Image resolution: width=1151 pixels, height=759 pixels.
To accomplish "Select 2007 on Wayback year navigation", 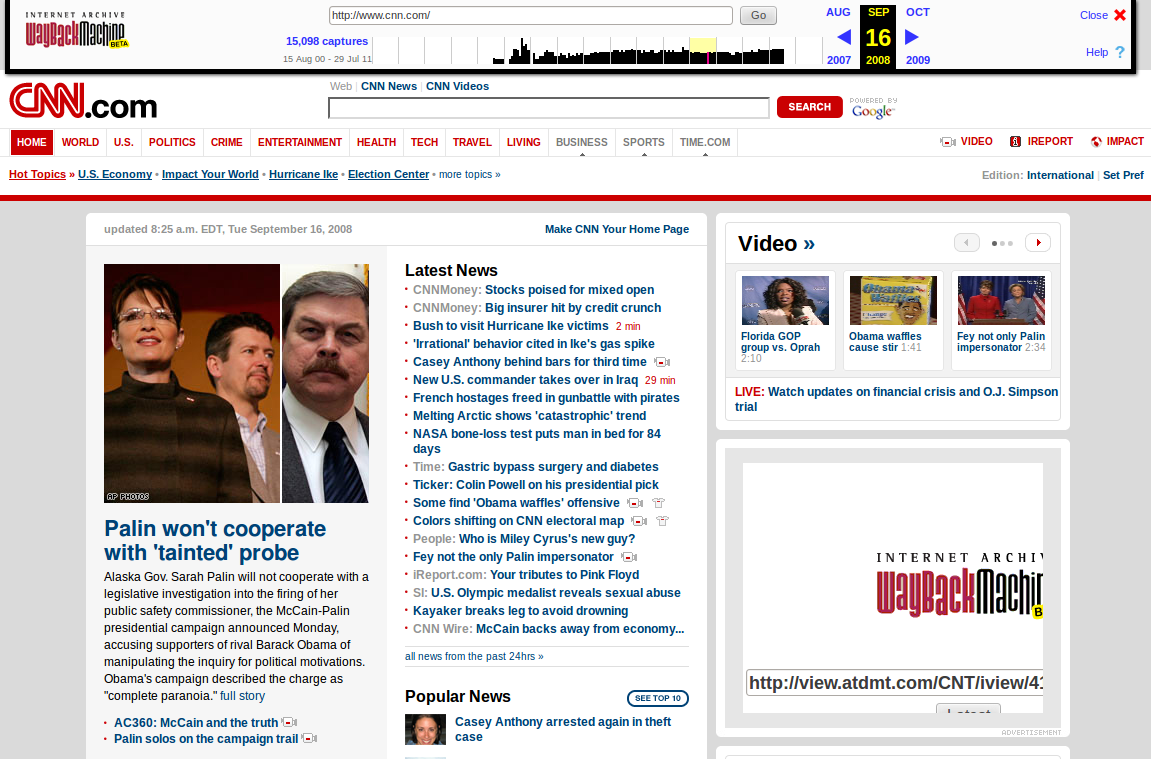I will click(x=839, y=60).
